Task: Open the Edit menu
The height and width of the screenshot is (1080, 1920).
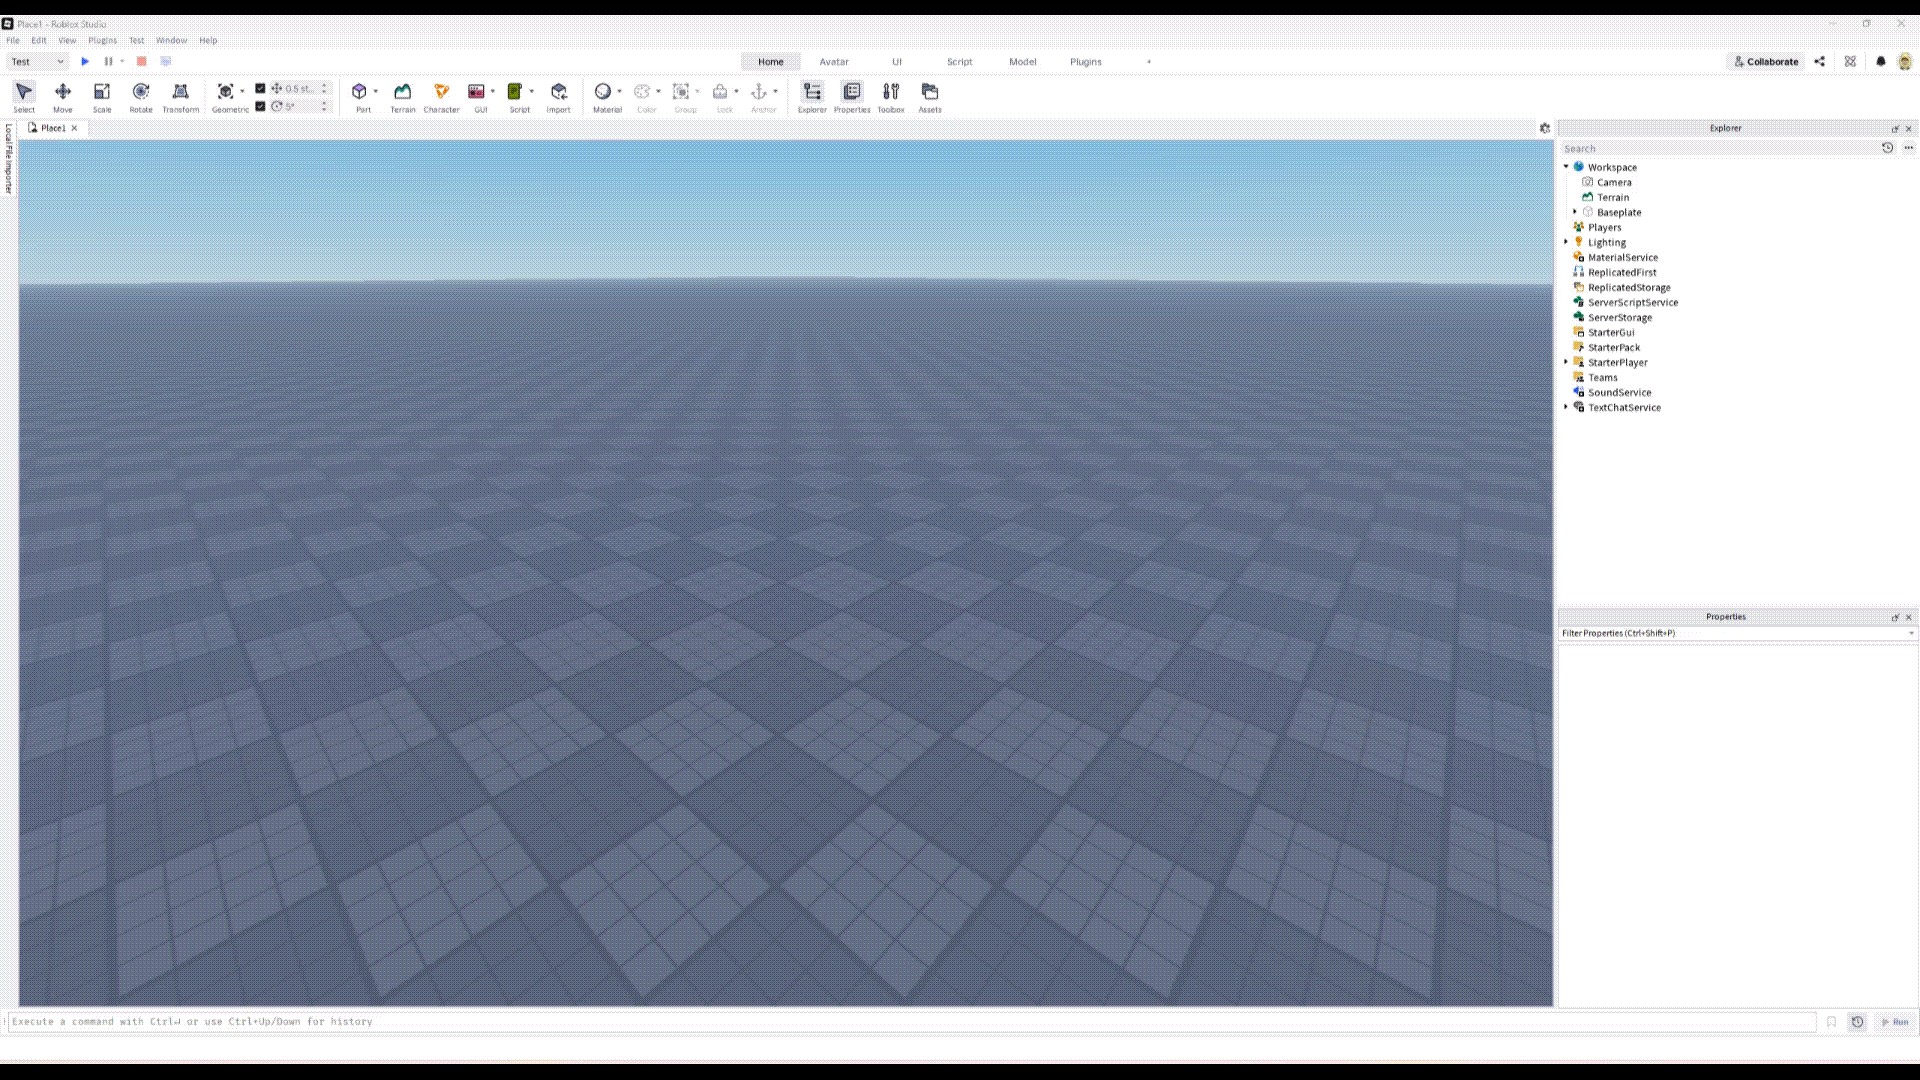Action: pos(39,41)
